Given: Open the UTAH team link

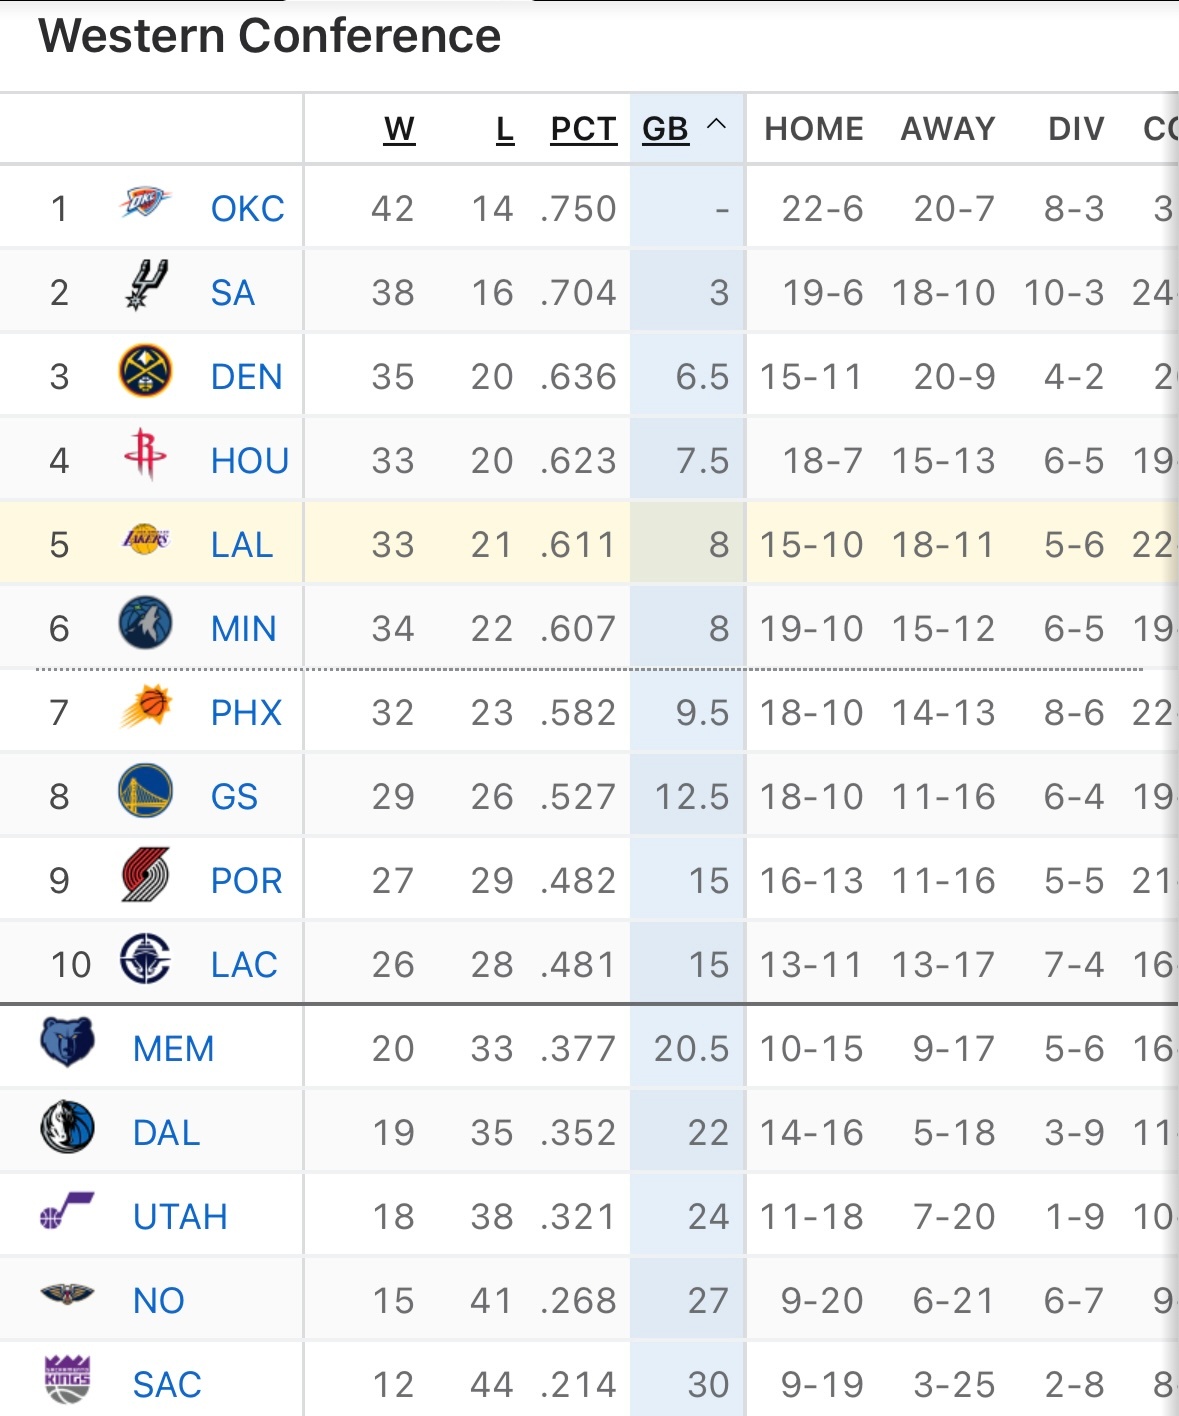Looking at the screenshot, I should pyautogui.click(x=180, y=1217).
